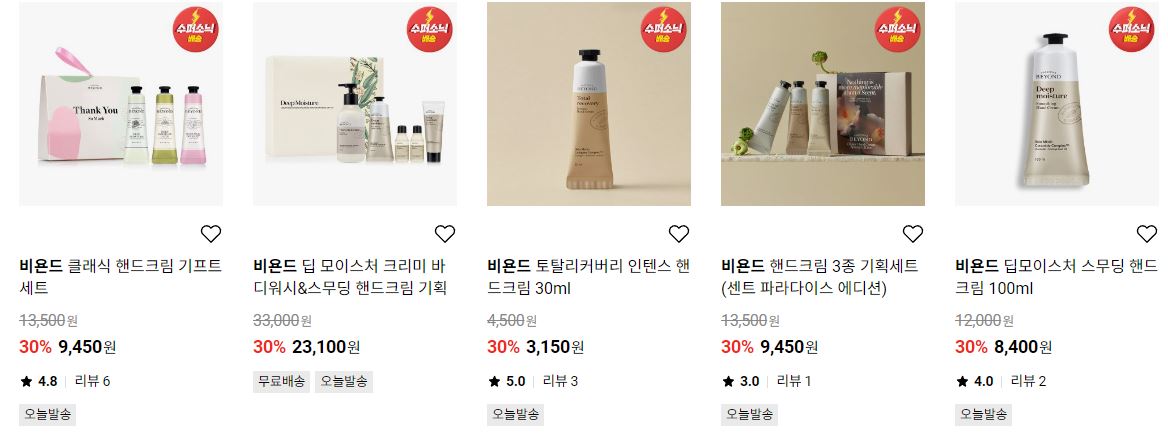Screen dimensions: 1168x436
Task: Click 슈퍼소닉 배송 badge on Deep Moisture set image
Action: [430, 29]
